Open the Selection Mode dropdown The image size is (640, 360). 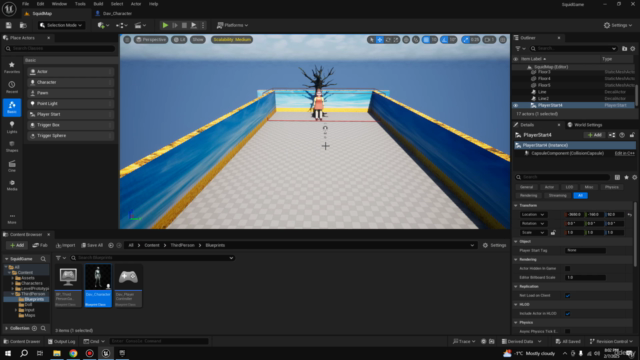[61, 25]
